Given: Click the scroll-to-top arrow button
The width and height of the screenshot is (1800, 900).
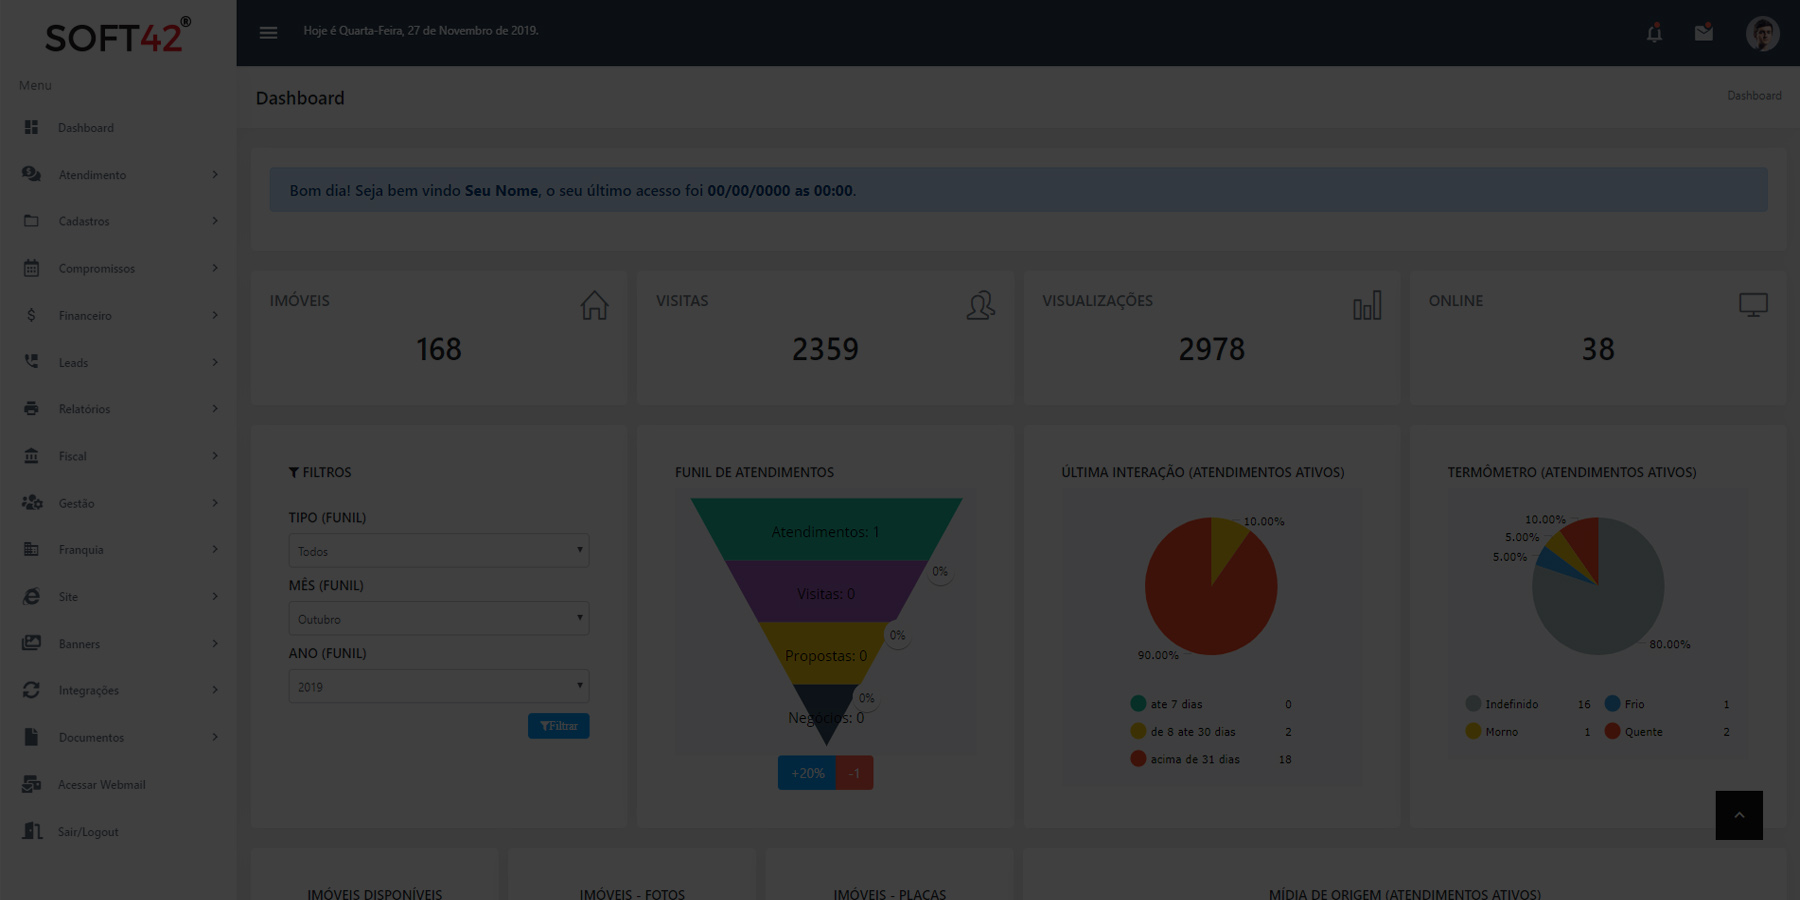Looking at the screenshot, I should click(1739, 816).
